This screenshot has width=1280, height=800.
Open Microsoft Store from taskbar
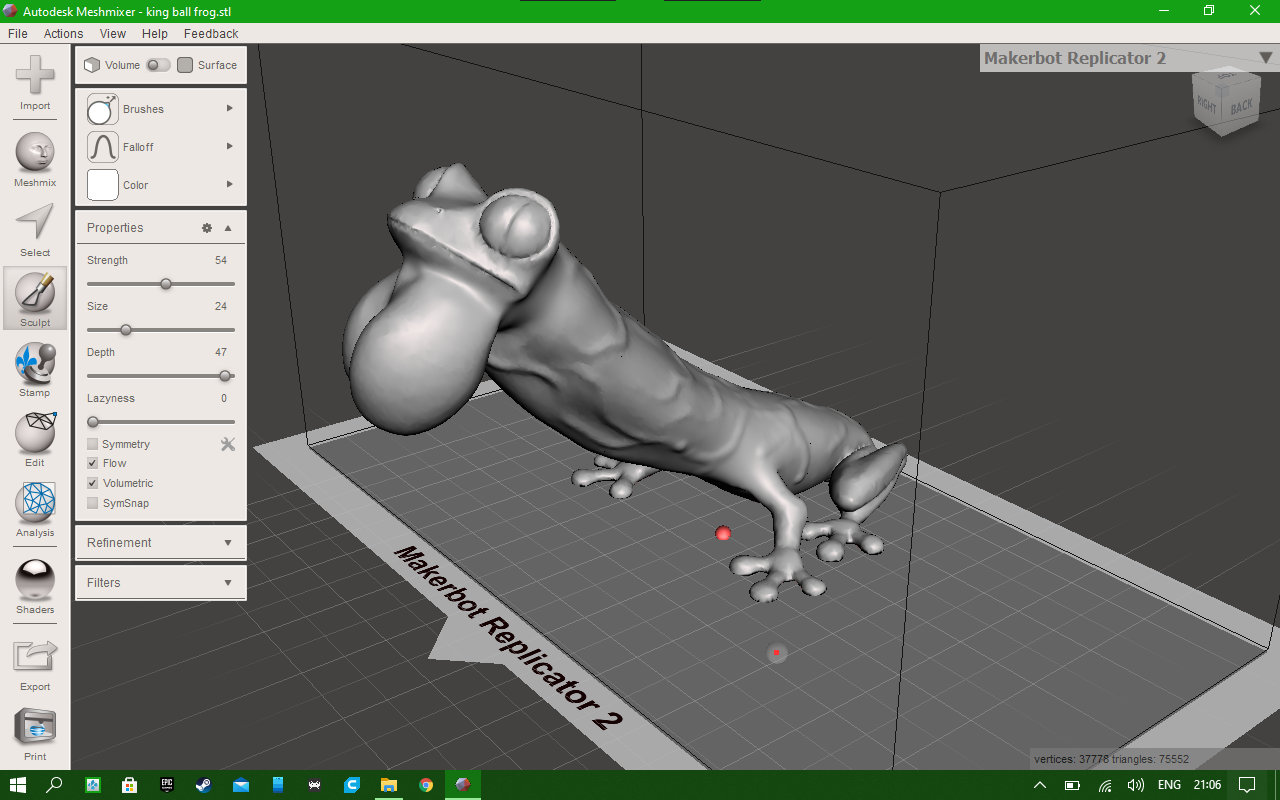coord(129,785)
